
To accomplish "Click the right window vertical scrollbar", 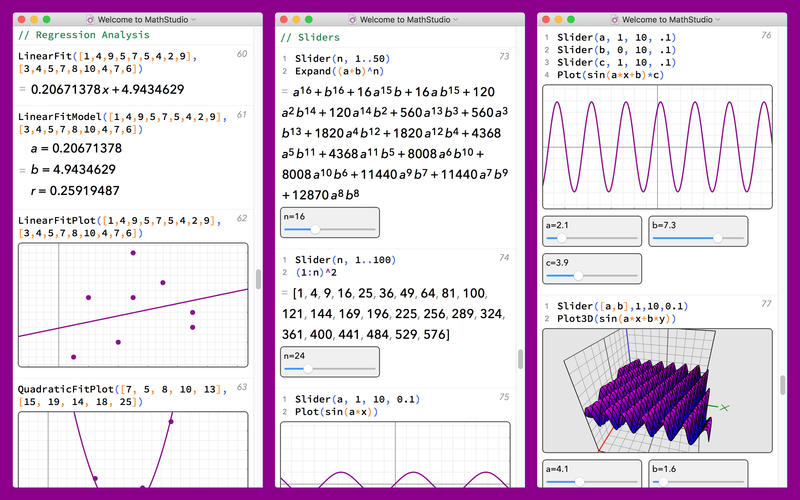I will pos(783,385).
